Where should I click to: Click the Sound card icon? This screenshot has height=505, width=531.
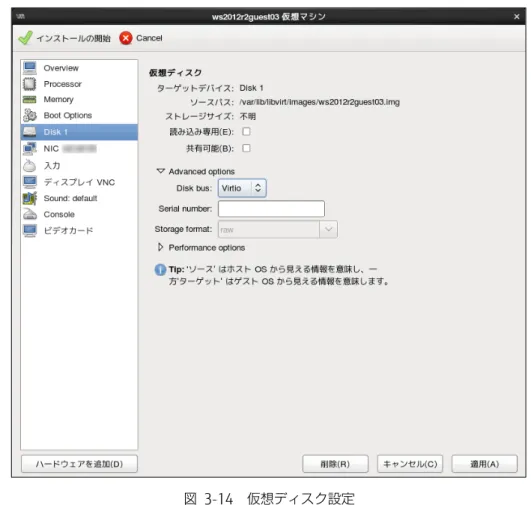coord(30,198)
